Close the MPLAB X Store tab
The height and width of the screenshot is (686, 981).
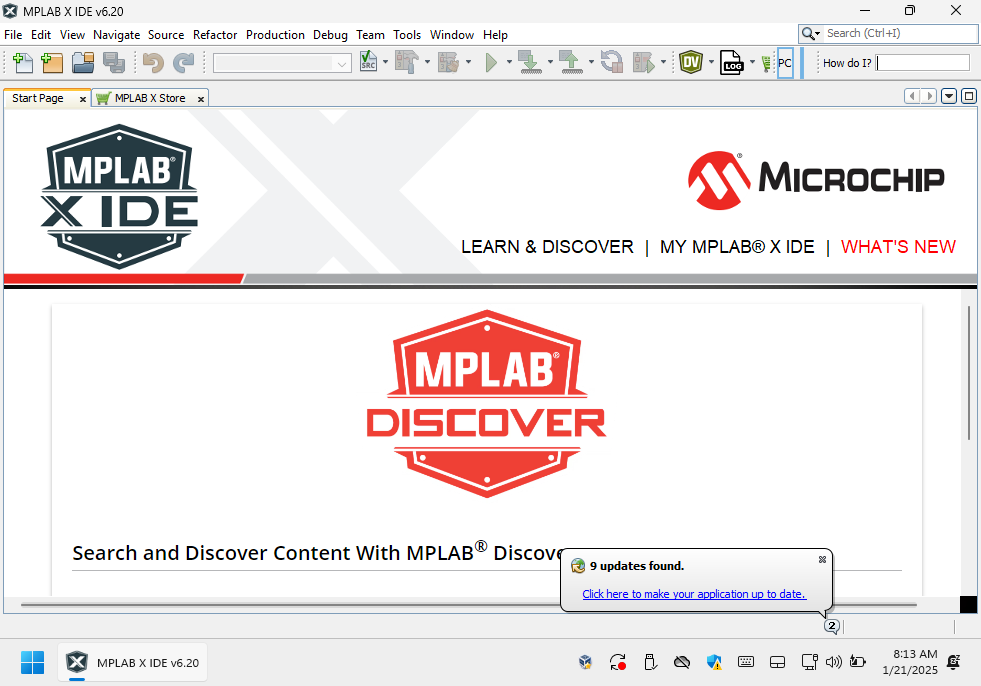coord(201,99)
